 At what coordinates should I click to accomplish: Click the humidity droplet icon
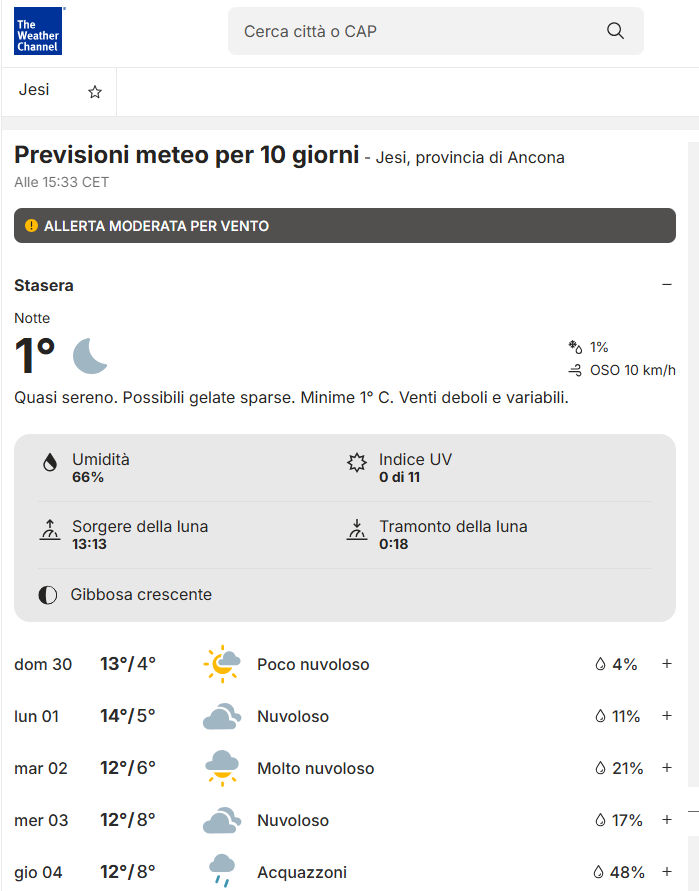[x=49, y=463]
